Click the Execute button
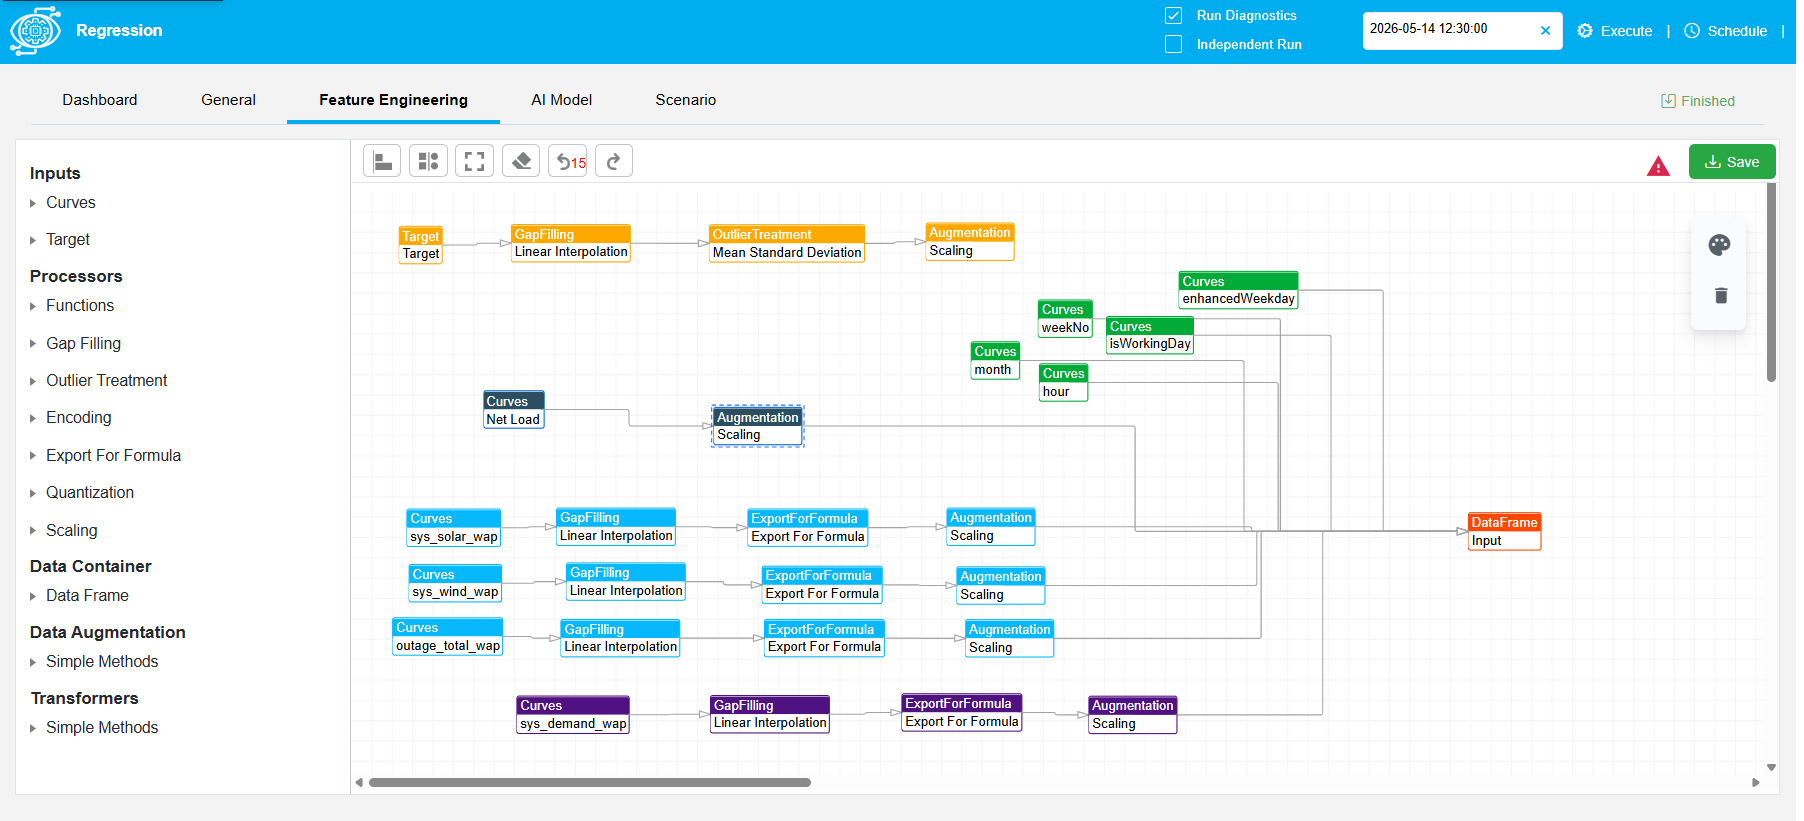 (x=1615, y=31)
